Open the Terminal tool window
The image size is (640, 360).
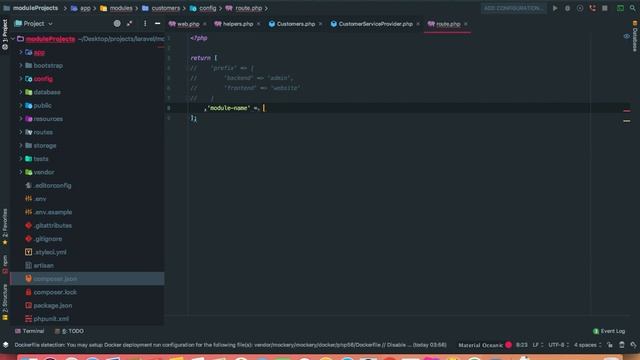tap(29, 331)
